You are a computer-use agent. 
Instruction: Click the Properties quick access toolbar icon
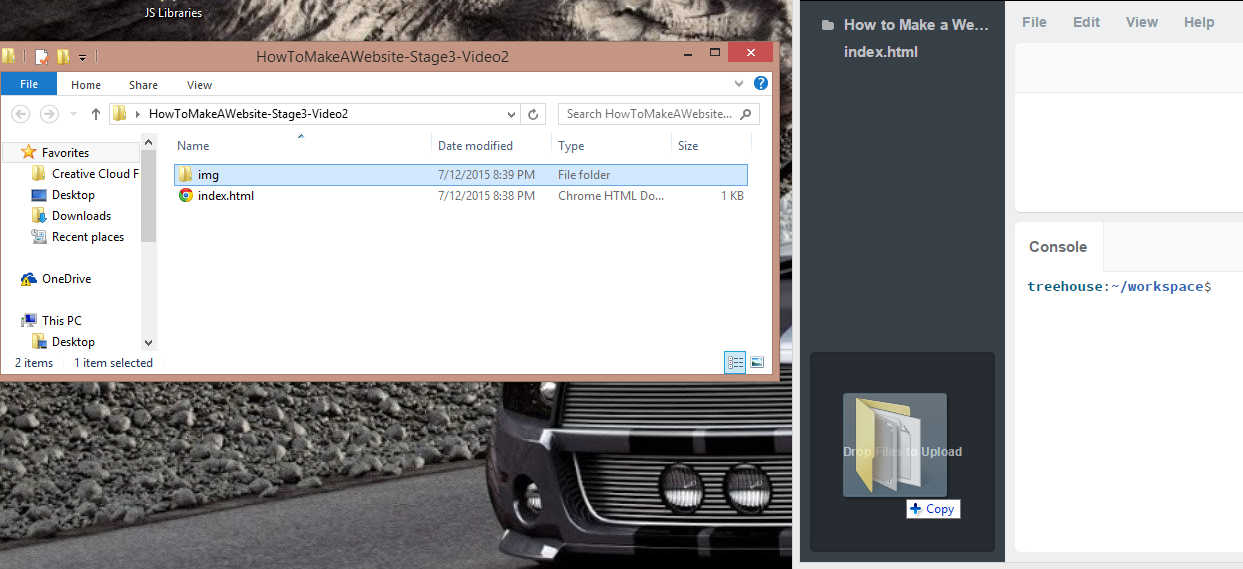42,57
